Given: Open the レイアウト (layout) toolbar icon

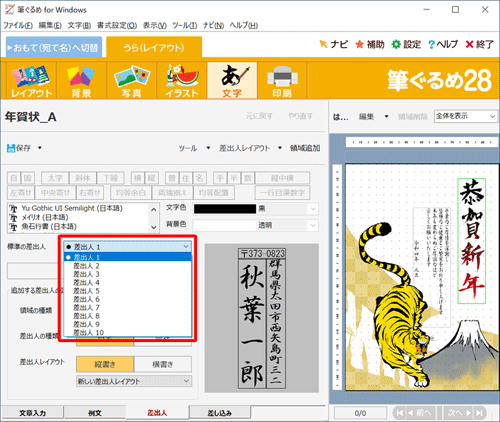Looking at the screenshot, I should [x=31, y=81].
